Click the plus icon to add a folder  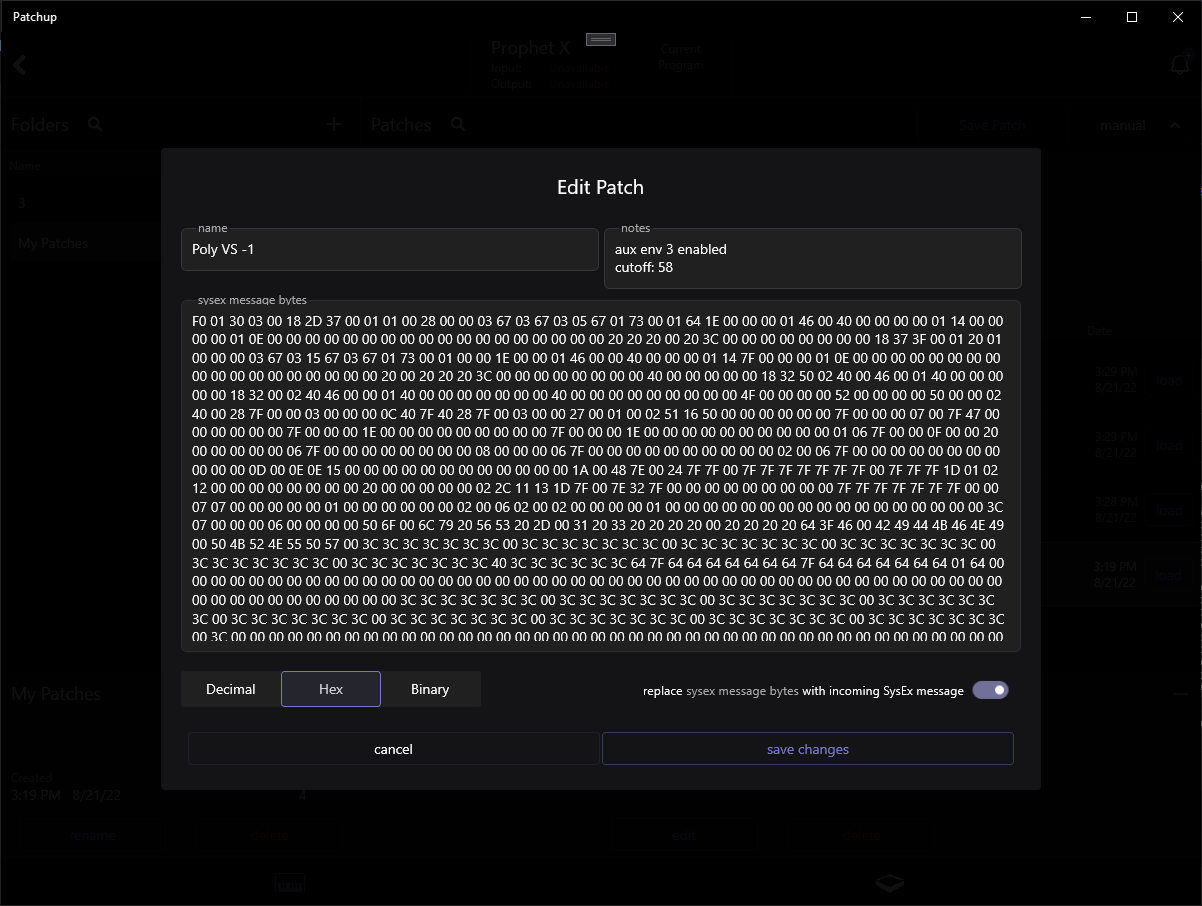tap(334, 125)
